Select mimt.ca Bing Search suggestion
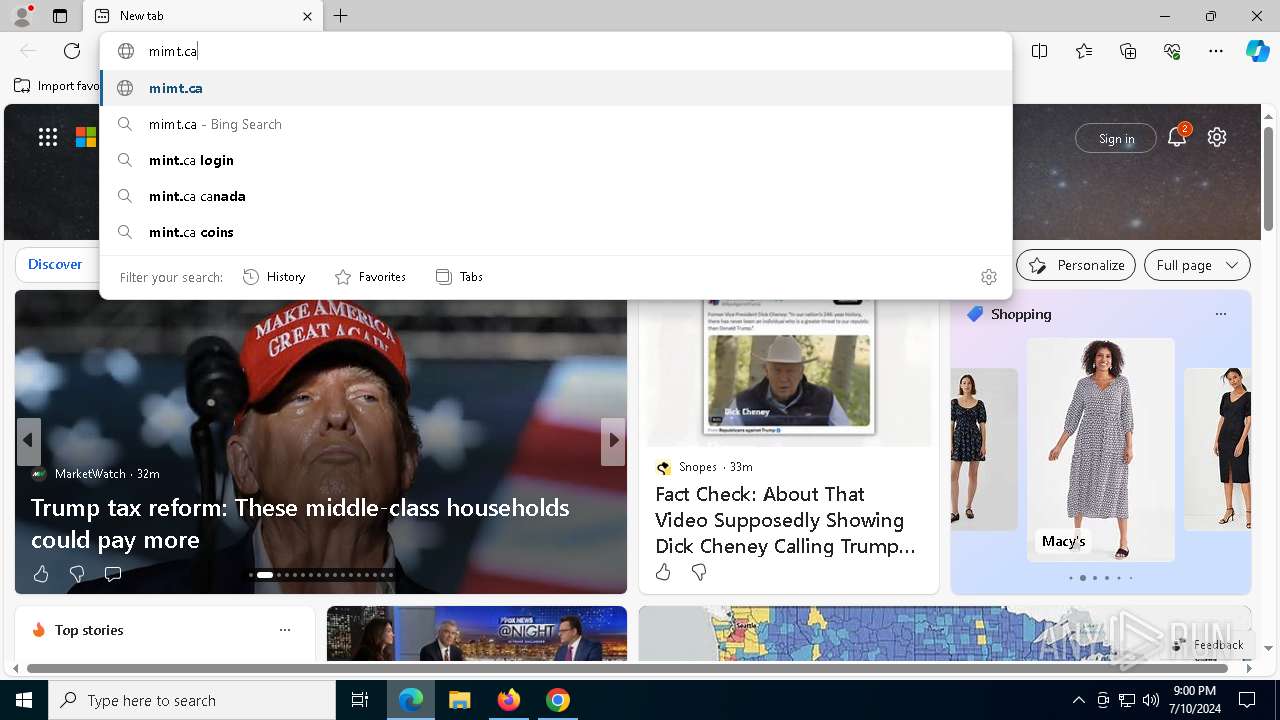This screenshot has height=720, width=1280. [x=556, y=124]
